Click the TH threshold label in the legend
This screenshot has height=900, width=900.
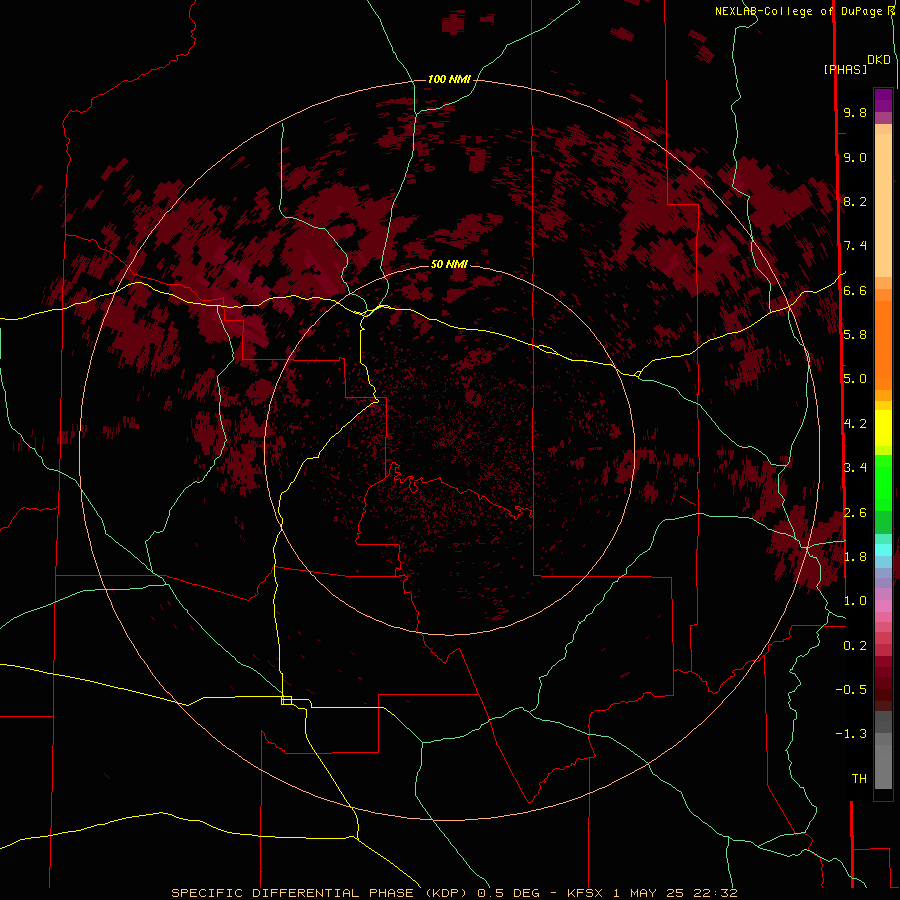pos(859,779)
